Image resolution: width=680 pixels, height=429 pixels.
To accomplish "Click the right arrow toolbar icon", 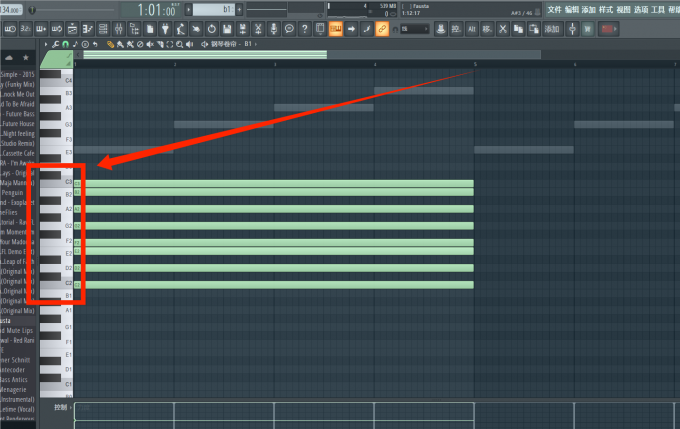I will click(351, 29).
